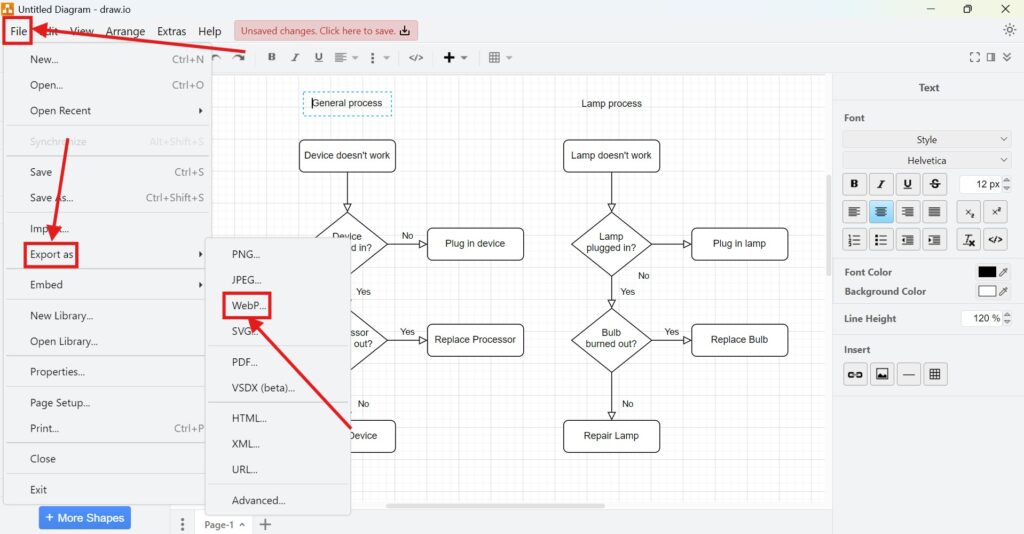Click the redo arrow in the toolbar
1024x534 pixels.
pyautogui.click(x=238, y=58)
